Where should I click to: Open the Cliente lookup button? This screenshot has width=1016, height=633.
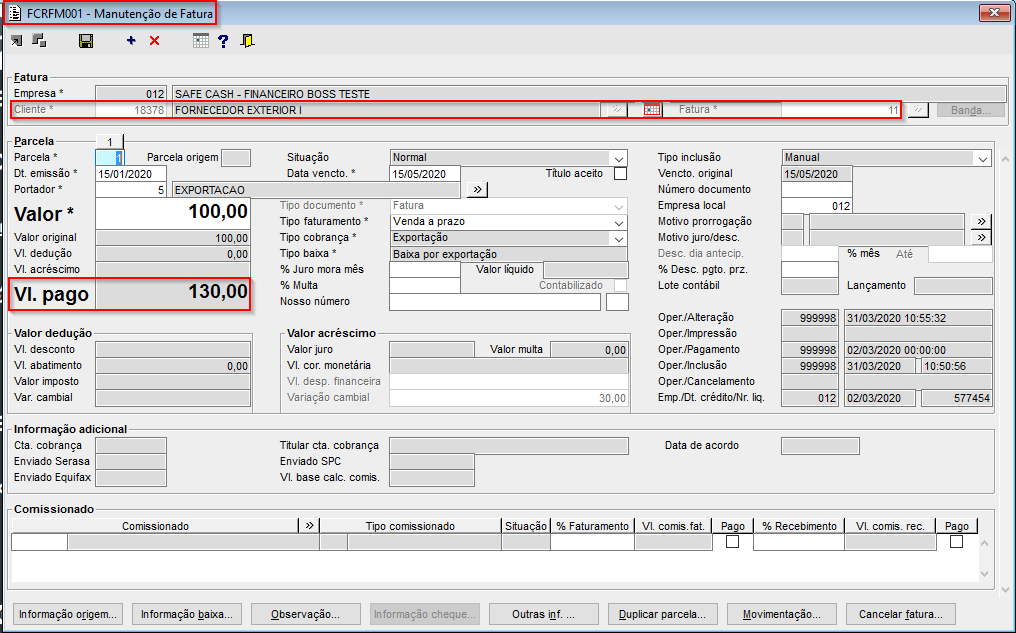click(618, 110)
